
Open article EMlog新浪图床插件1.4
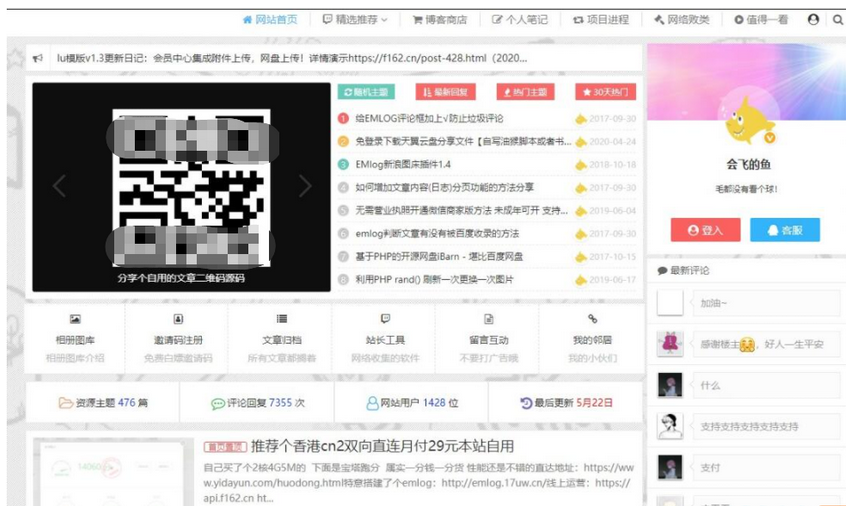[402, 165]
